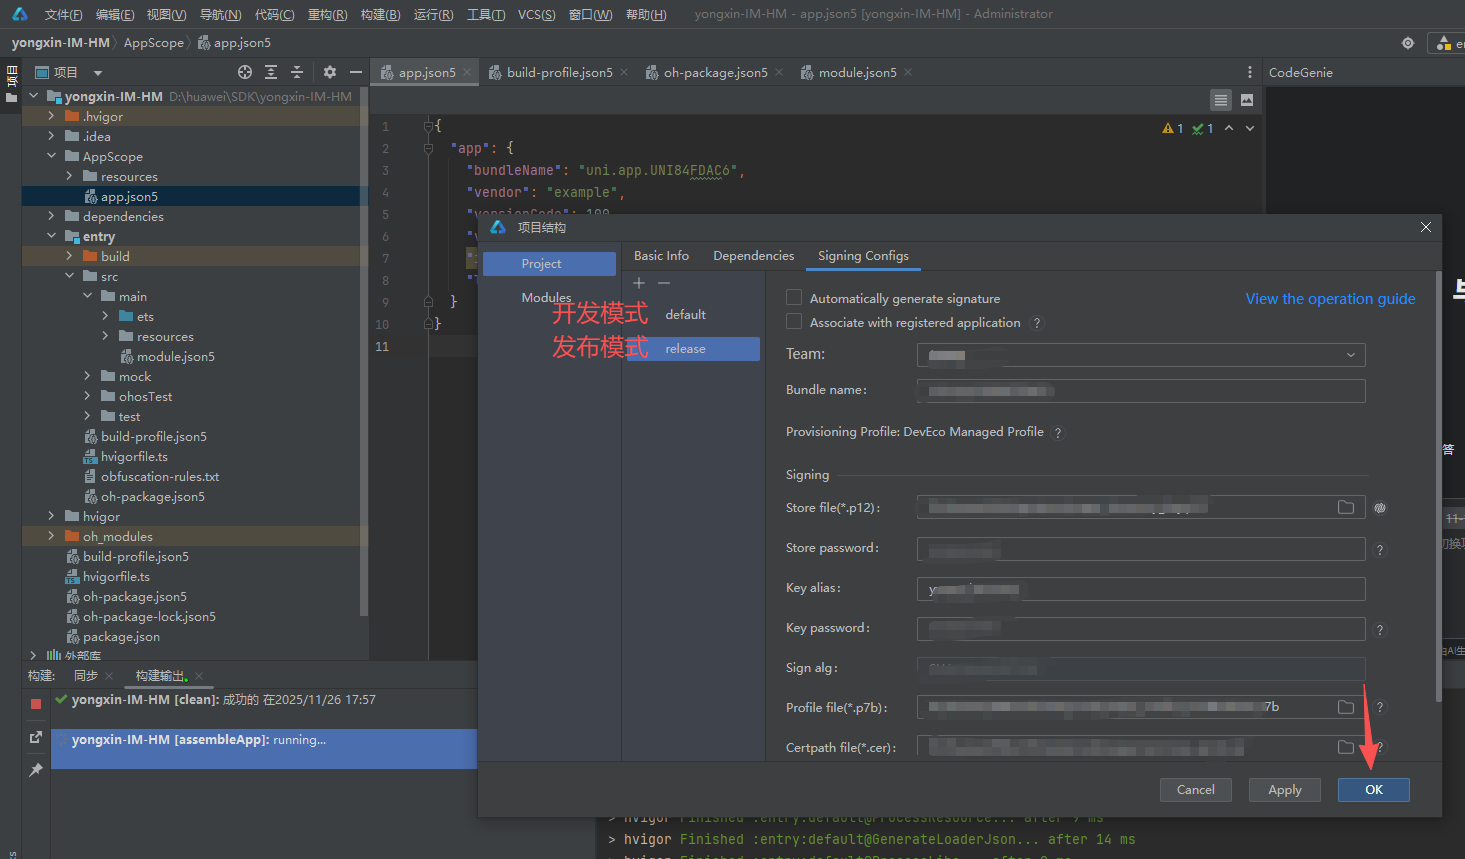Select obfuscation-rules.txt in project tree
The height and width of the screenshot is (859, 1465).
pos(160,477)
